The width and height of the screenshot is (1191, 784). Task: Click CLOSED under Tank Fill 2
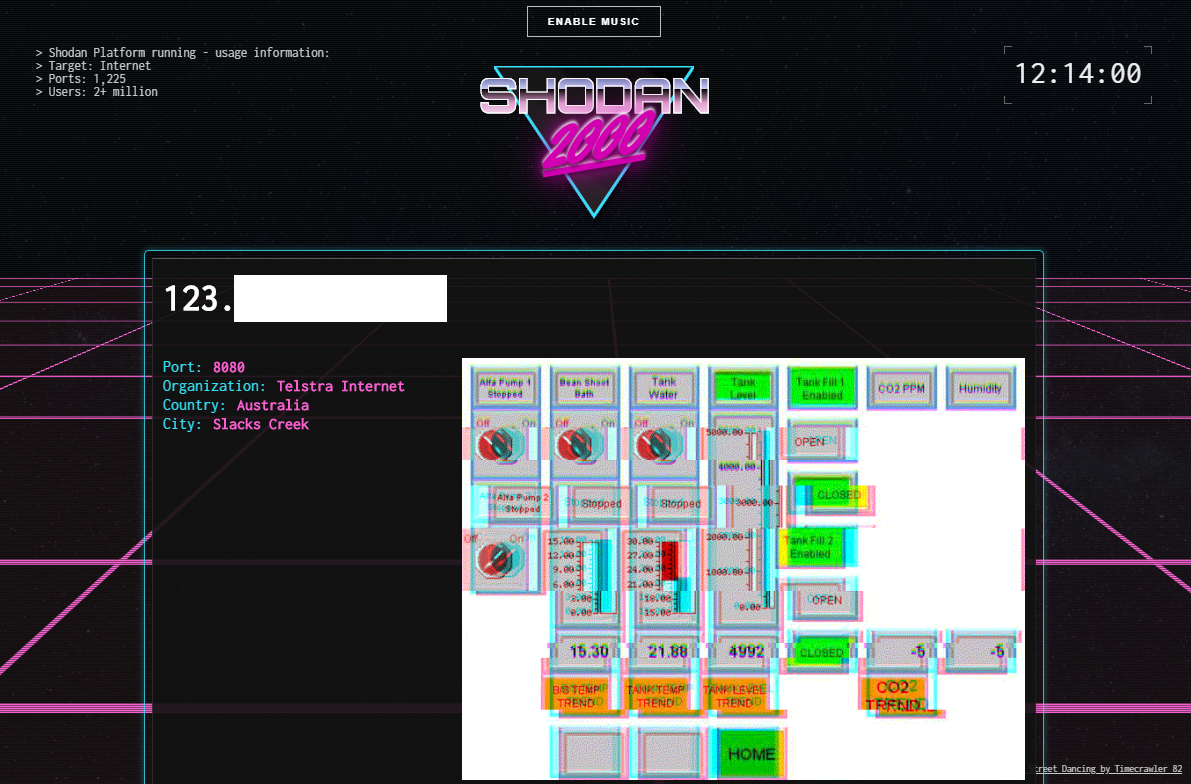tap(820, 653)
